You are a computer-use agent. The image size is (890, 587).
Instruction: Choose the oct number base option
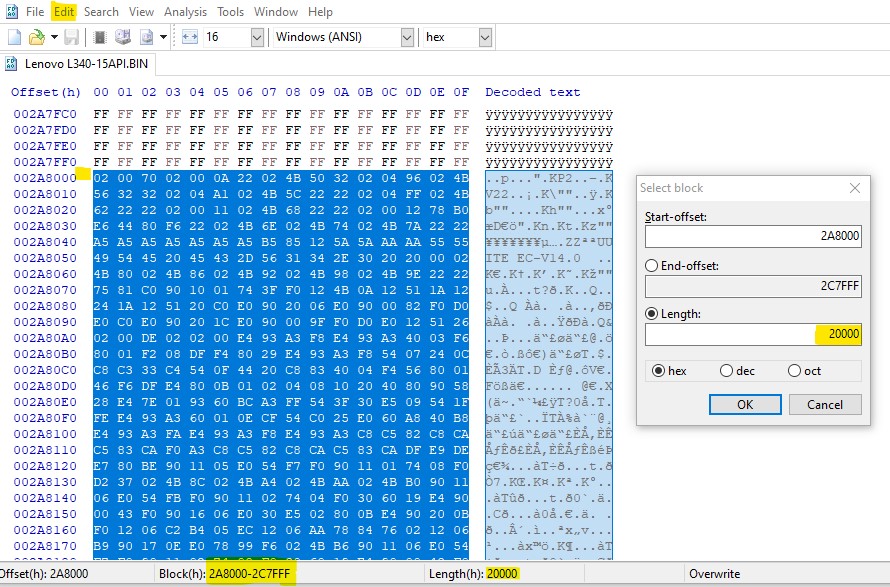[x=795, y=370]
